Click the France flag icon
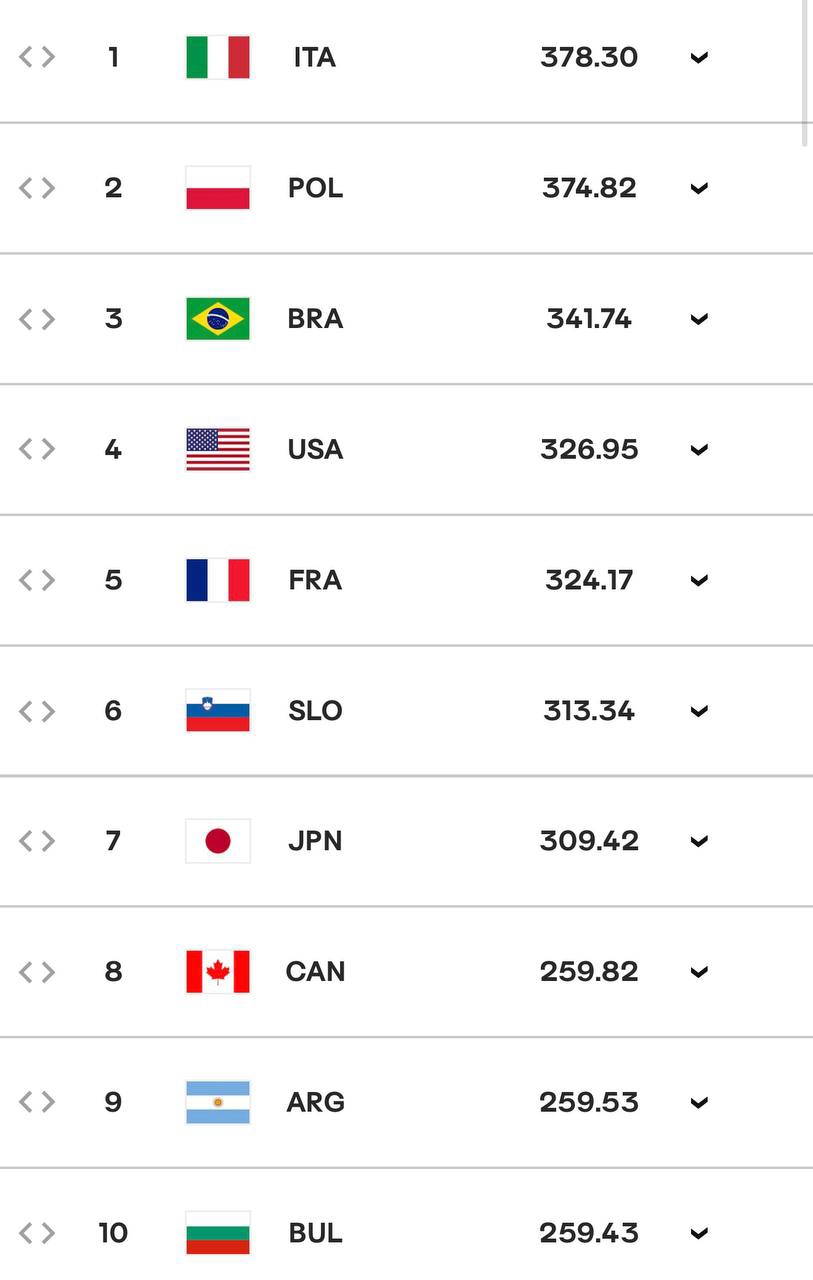The image size is (813, 1280). (218, 580)
